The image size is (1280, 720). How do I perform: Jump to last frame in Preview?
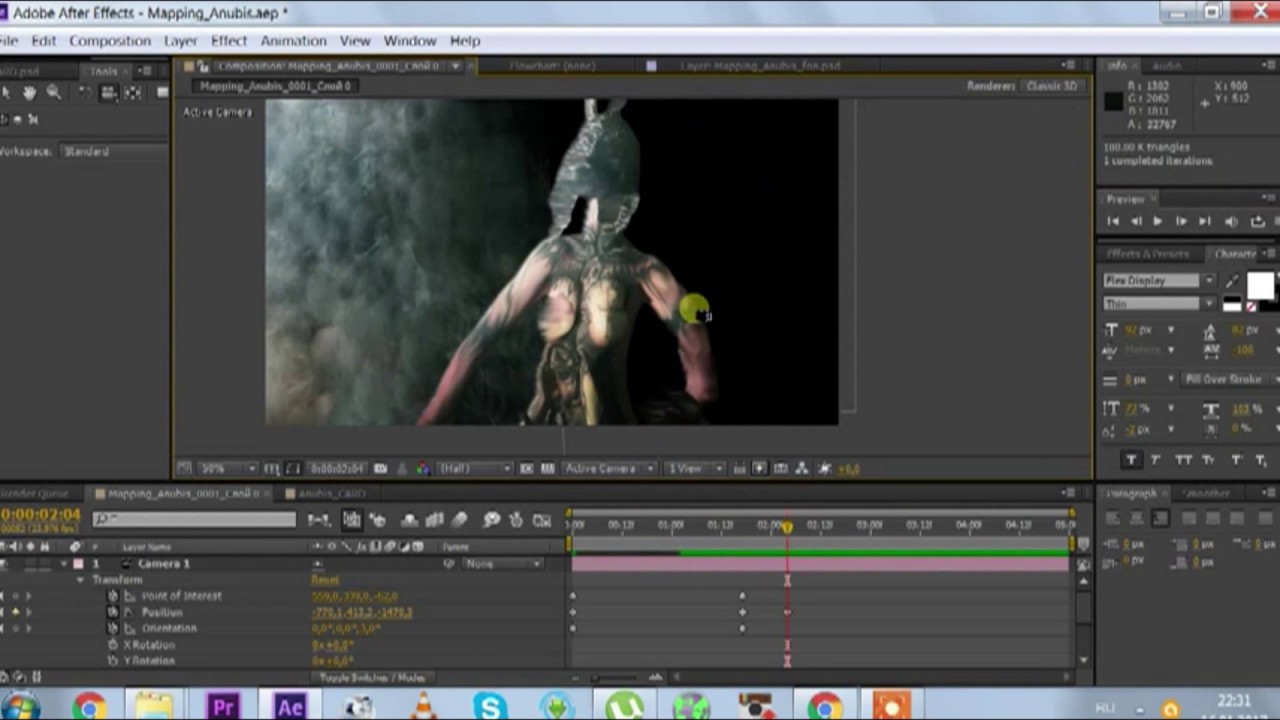point(1205,221)
